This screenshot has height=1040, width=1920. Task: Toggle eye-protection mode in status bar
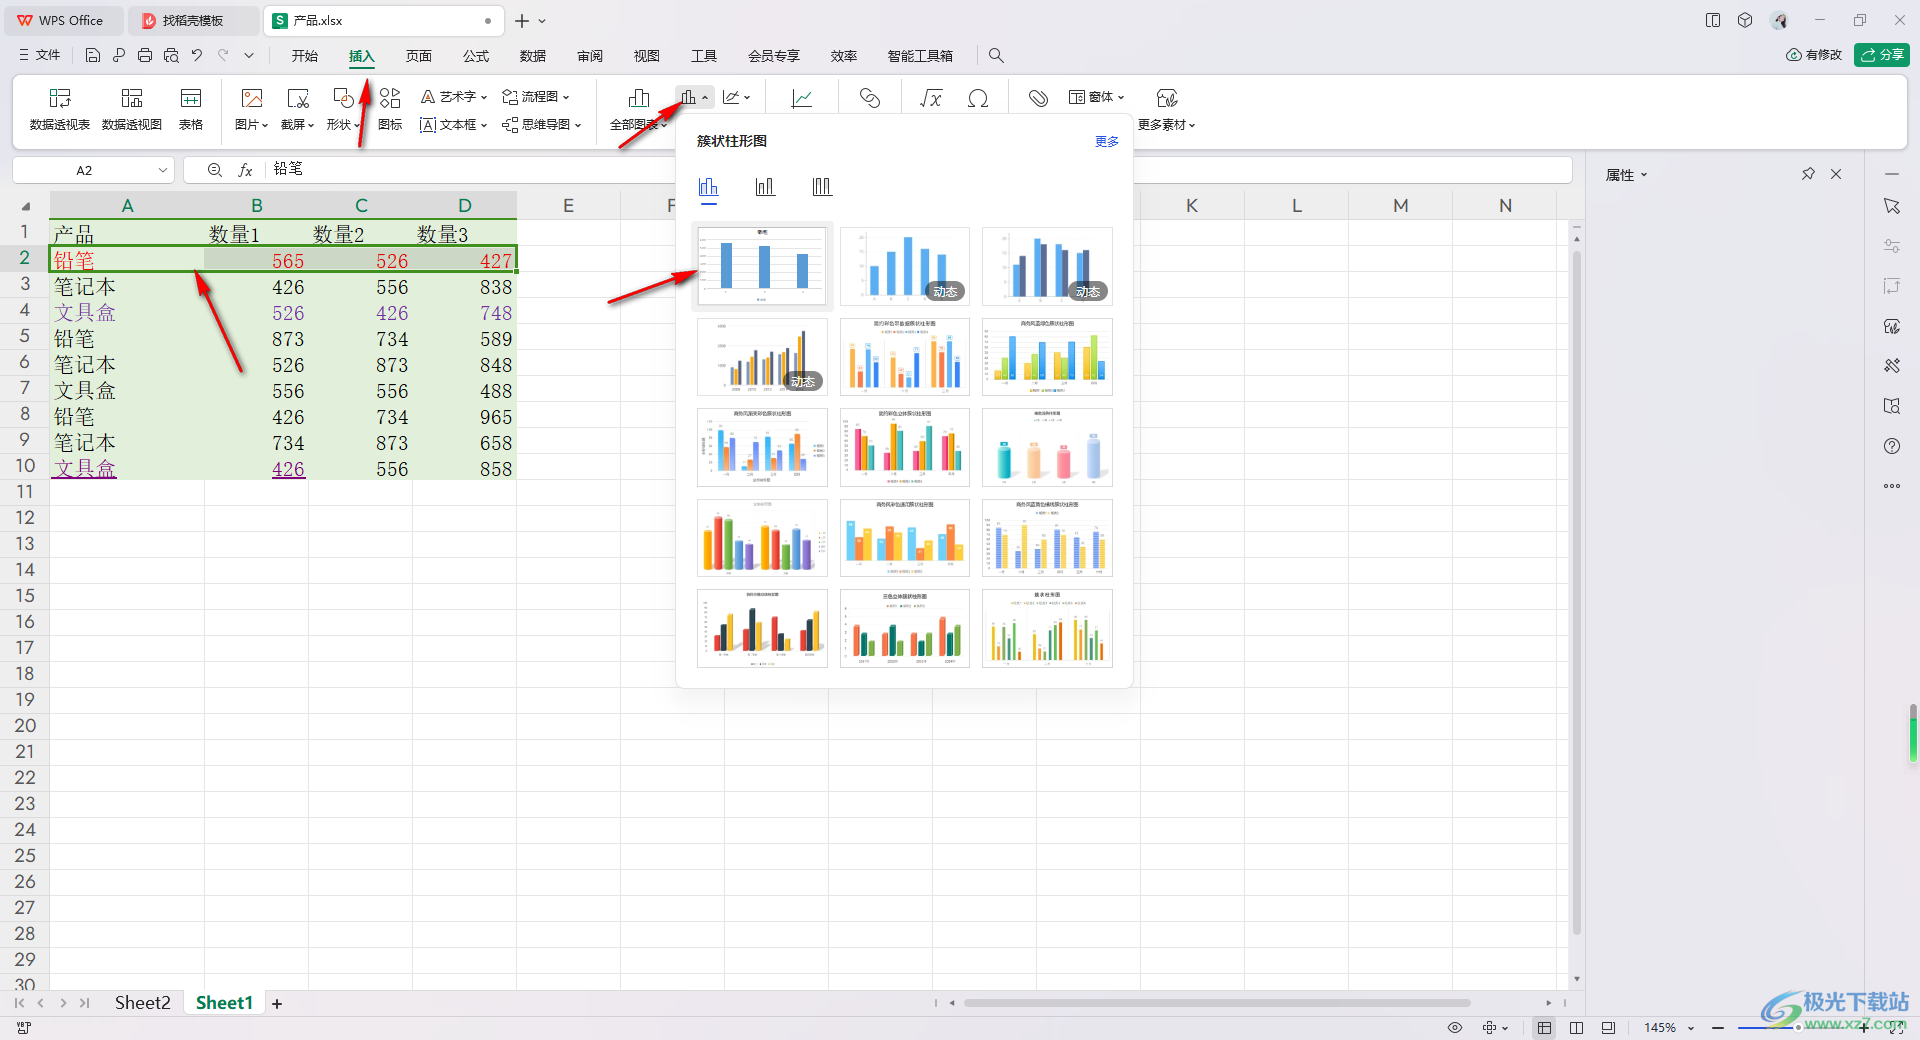[x=1455, y=1028]
